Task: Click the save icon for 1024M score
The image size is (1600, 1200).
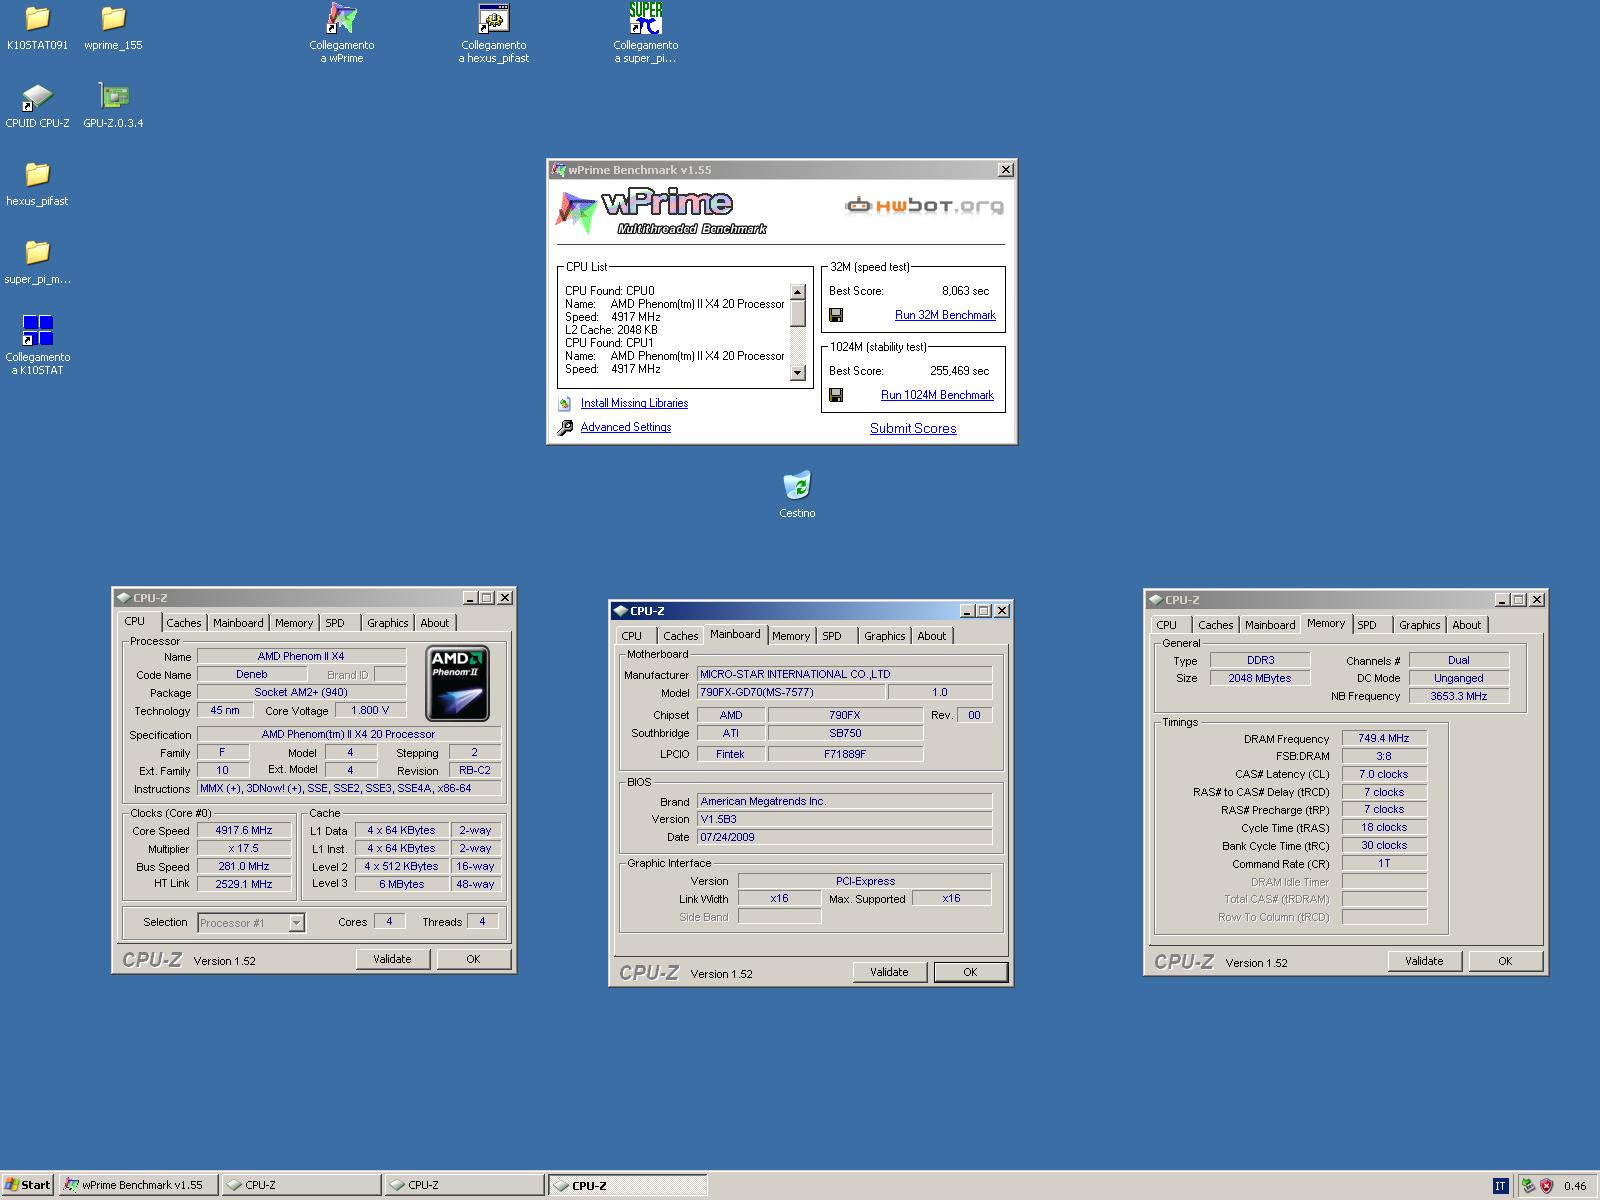Action: pos(836,395)
